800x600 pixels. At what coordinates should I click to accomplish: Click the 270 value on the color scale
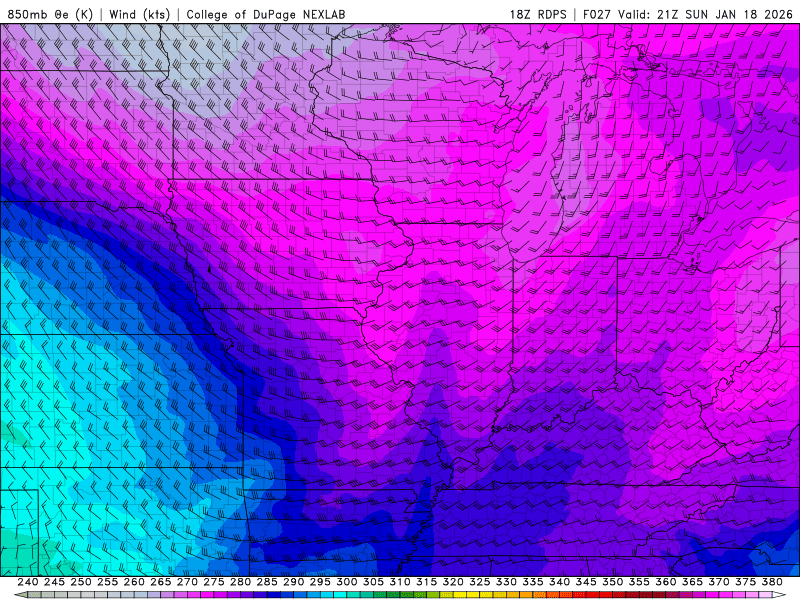tap(187, 582)
